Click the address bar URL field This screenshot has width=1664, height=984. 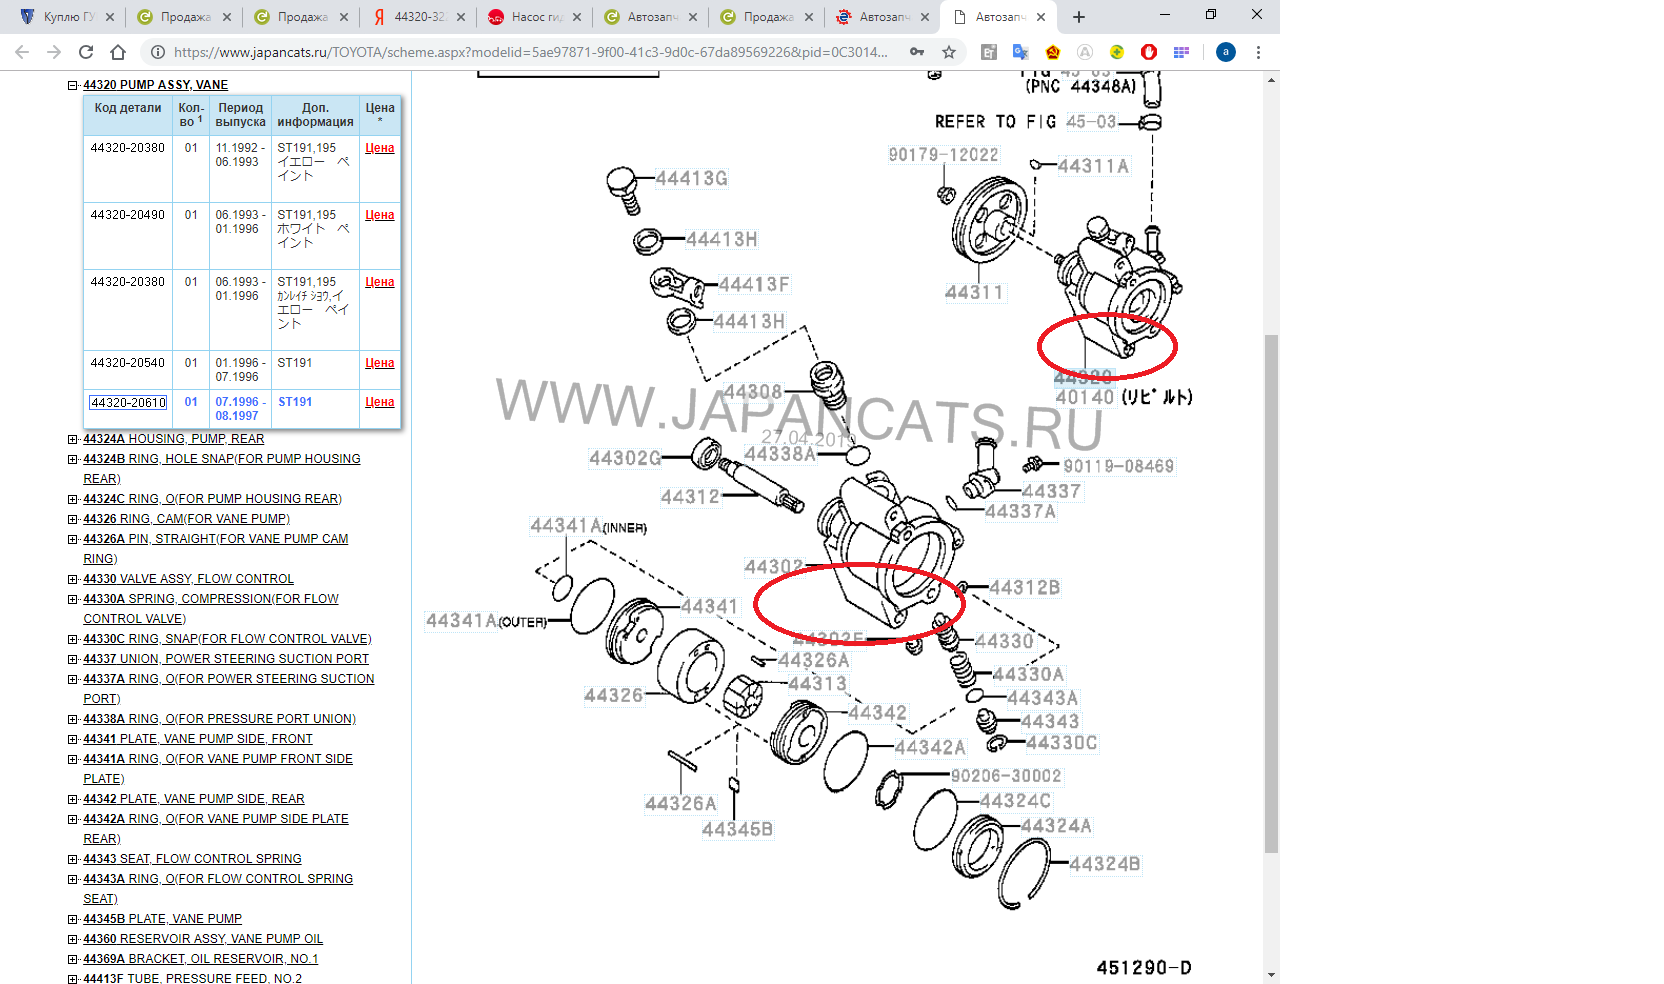coord(530,52)
